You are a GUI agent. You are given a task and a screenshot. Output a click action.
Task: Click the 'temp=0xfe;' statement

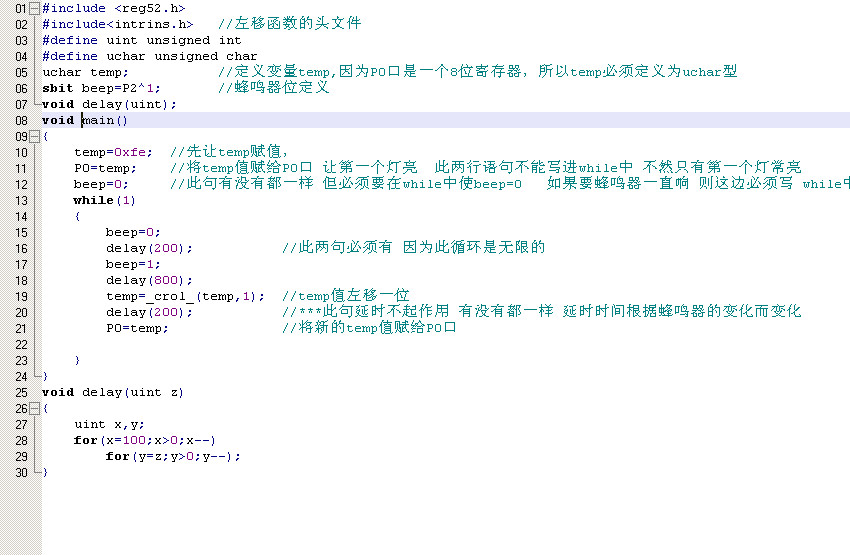[113, 152]
